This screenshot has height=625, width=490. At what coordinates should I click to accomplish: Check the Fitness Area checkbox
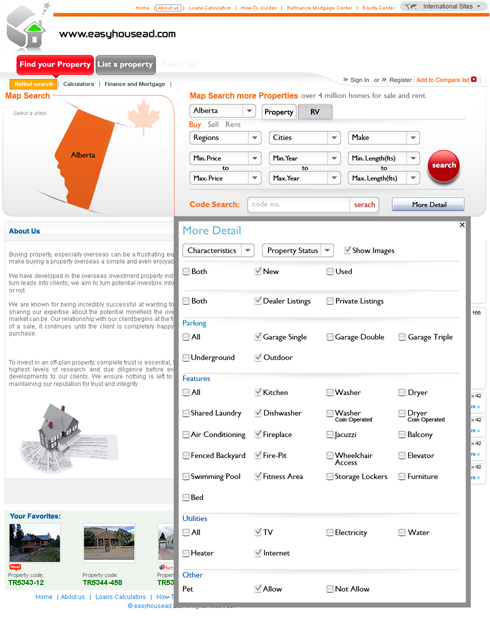[258, 476]
